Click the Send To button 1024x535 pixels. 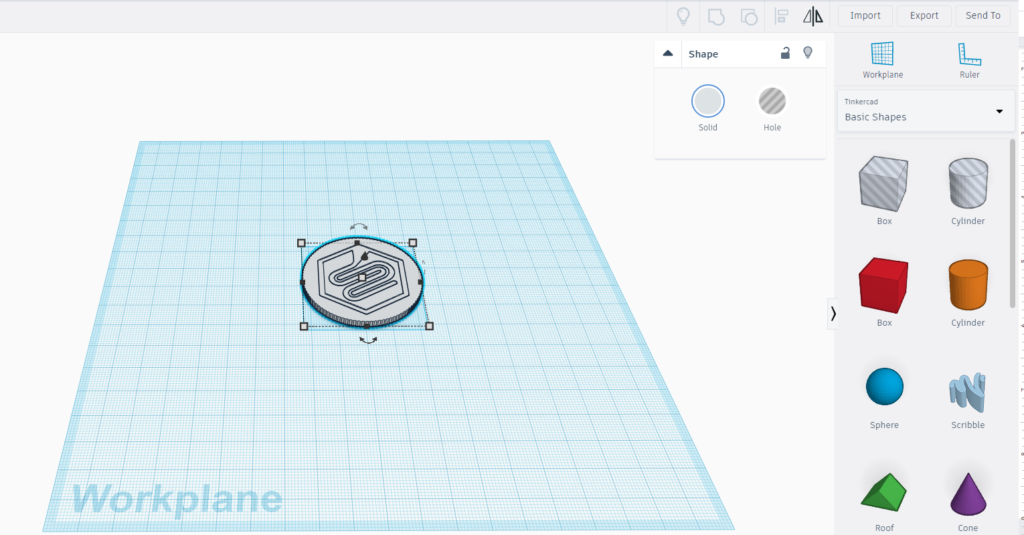point(983,16)
